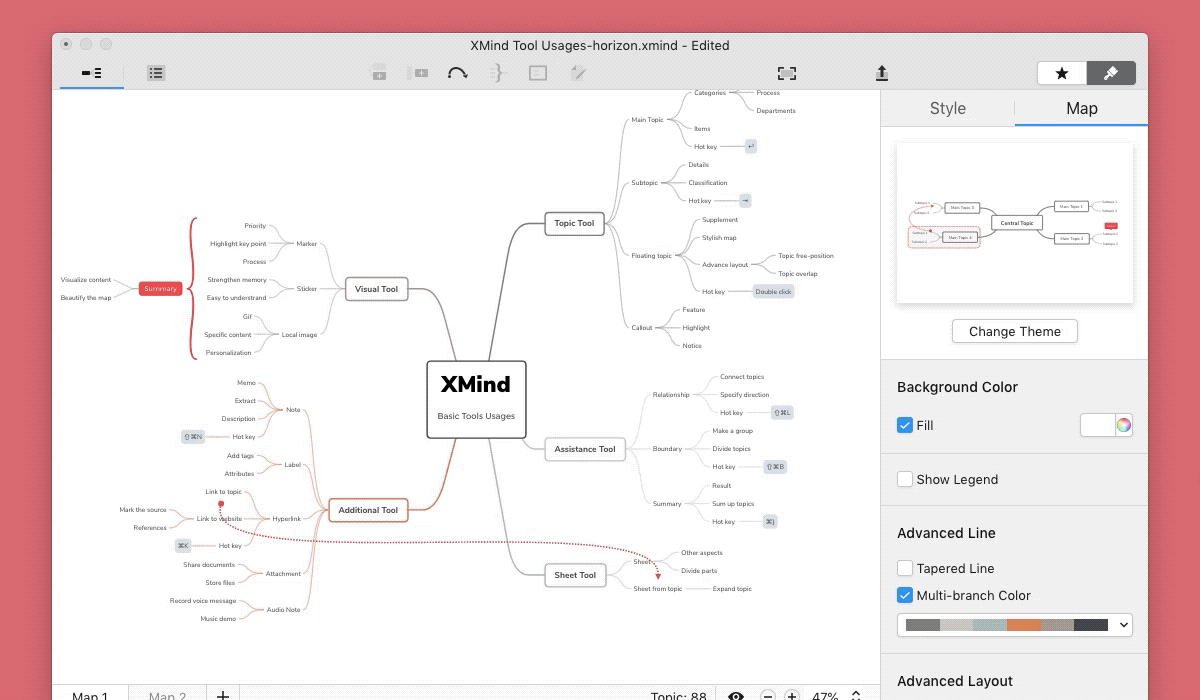Select the 'Record voice message' topic
1200x700 pixels.
point(203,601)
